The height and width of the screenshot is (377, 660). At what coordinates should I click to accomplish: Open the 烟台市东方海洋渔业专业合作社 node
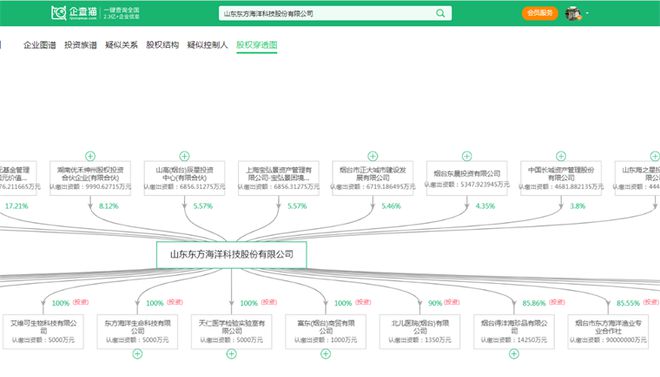(608, 332)
